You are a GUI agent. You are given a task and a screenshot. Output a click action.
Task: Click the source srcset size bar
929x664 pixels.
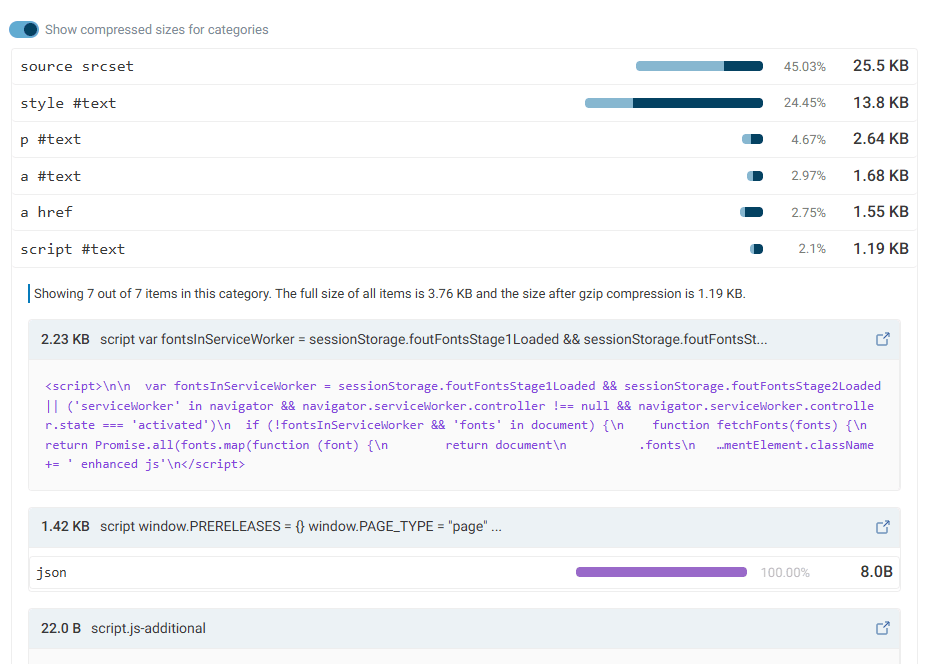[x=699, y=67]
